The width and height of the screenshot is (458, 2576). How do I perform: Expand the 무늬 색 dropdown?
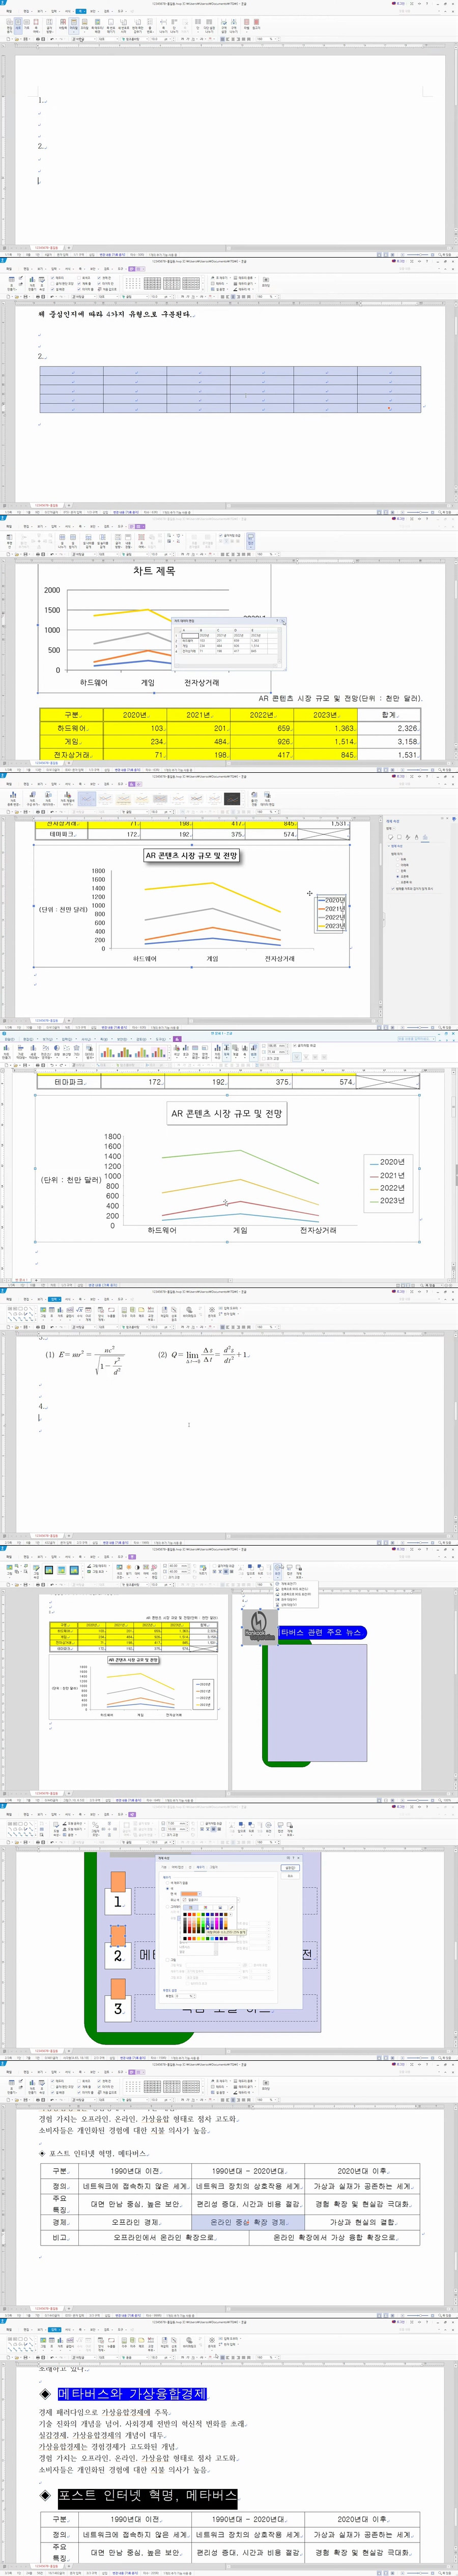pos(239,1900)
